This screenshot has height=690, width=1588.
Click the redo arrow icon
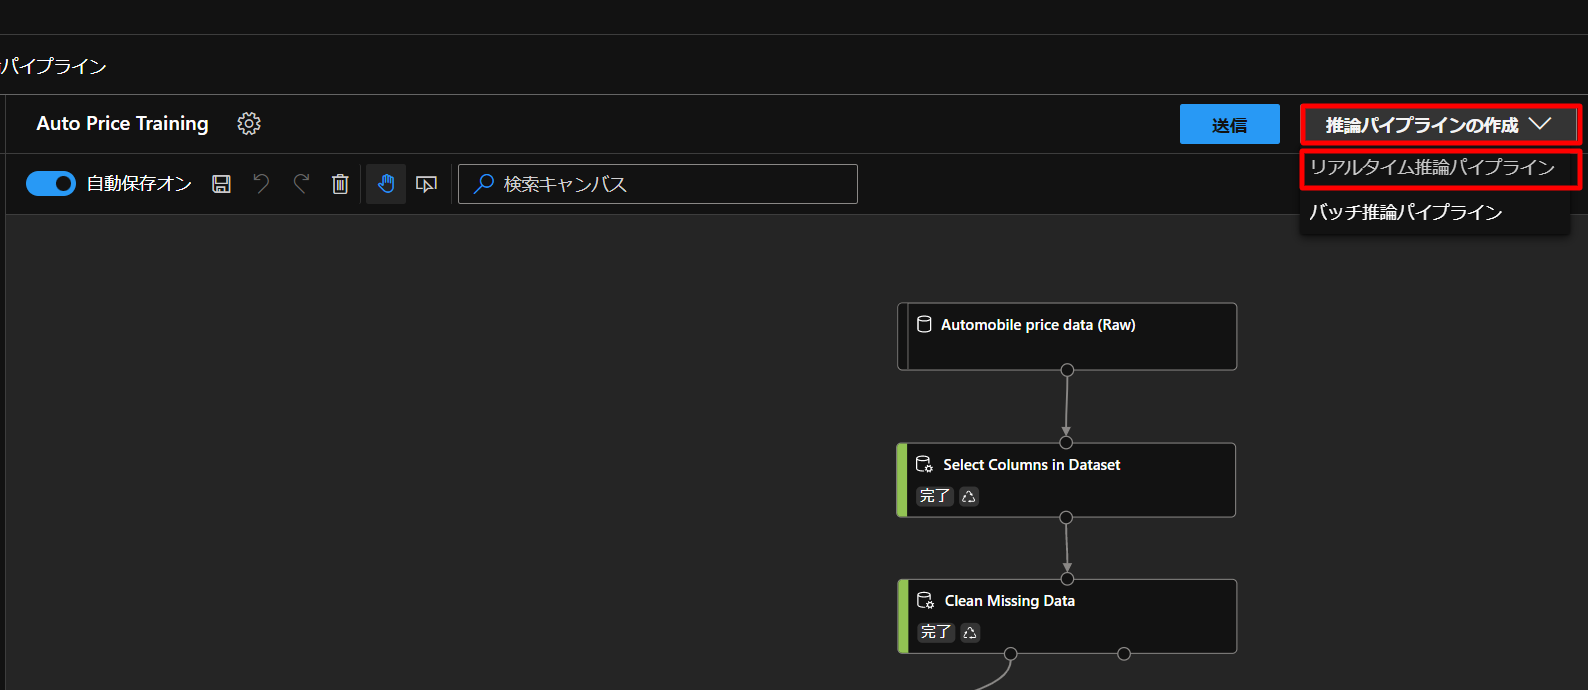301,184
